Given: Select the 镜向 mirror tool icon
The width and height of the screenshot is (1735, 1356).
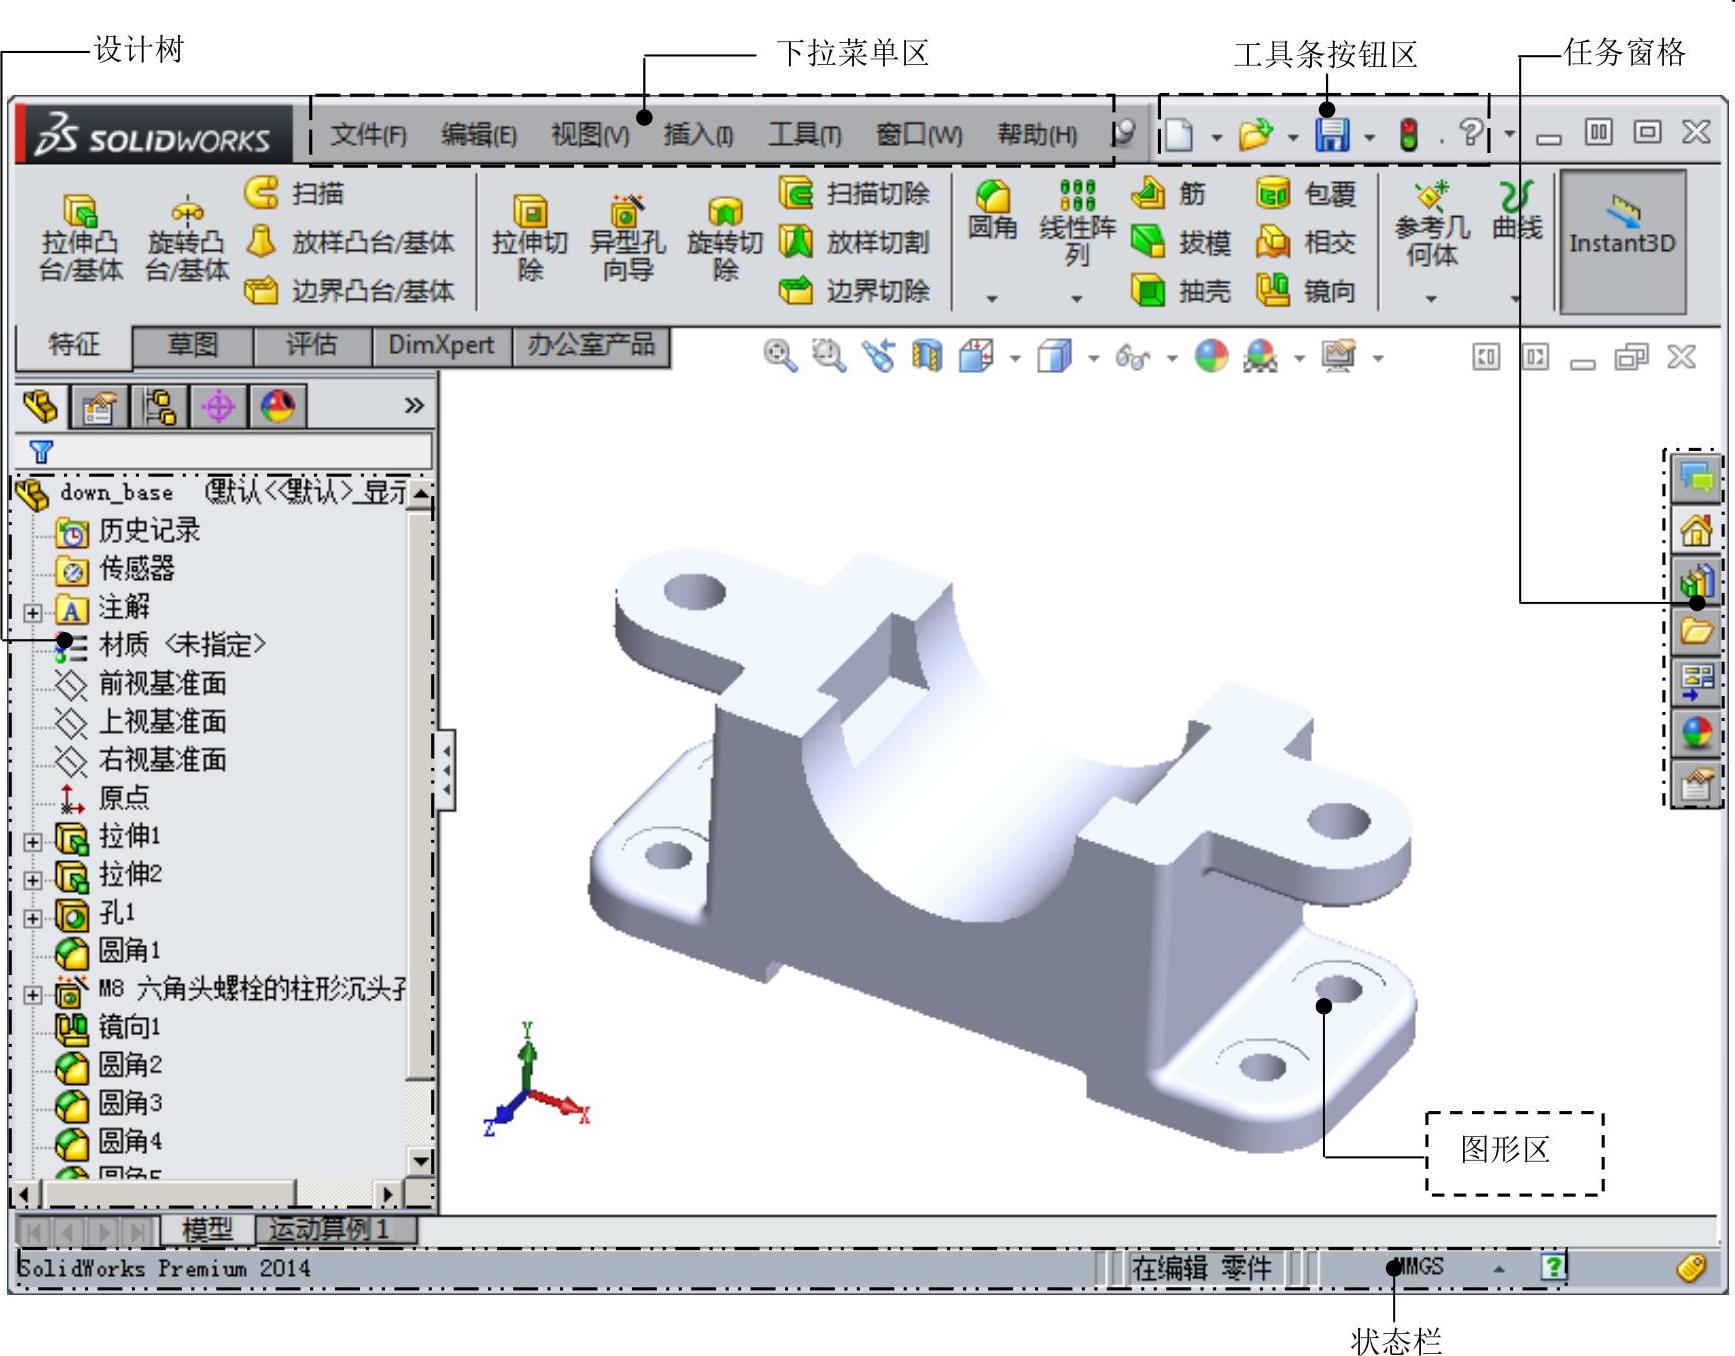Looking at the screenshot, I should [x=1273, y=291].
